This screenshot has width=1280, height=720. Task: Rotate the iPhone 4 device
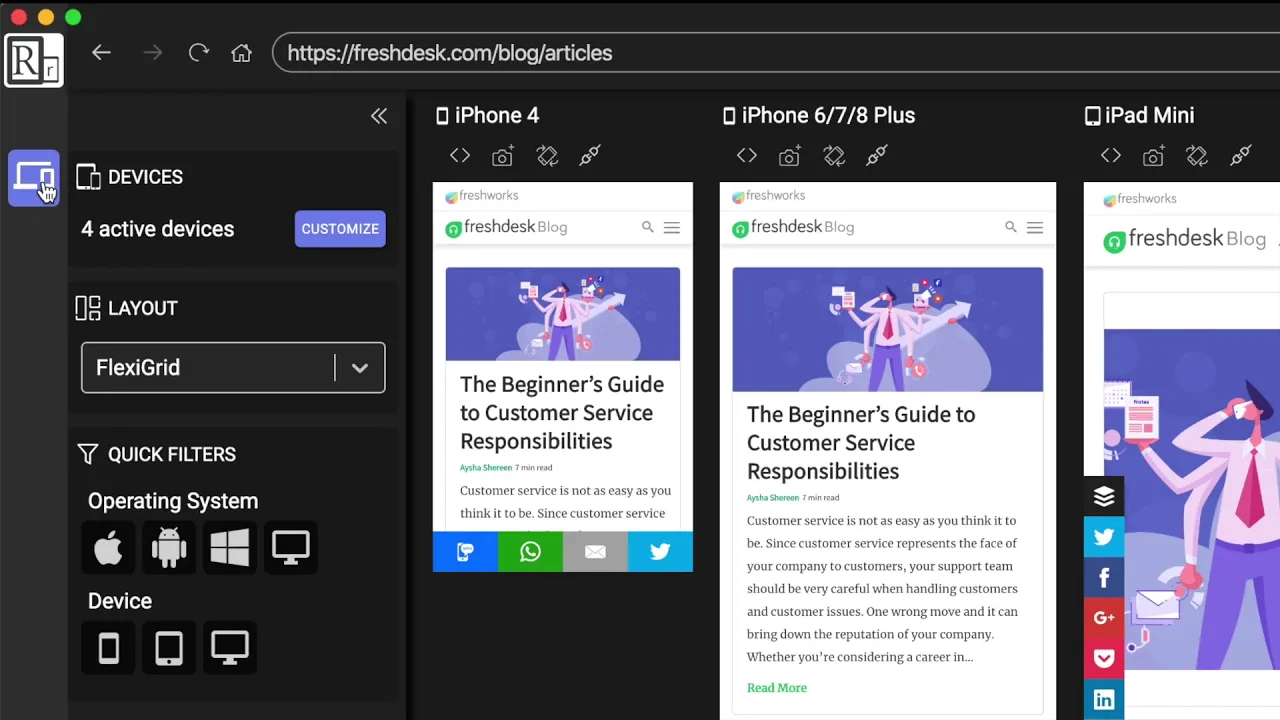coord(547,155)
